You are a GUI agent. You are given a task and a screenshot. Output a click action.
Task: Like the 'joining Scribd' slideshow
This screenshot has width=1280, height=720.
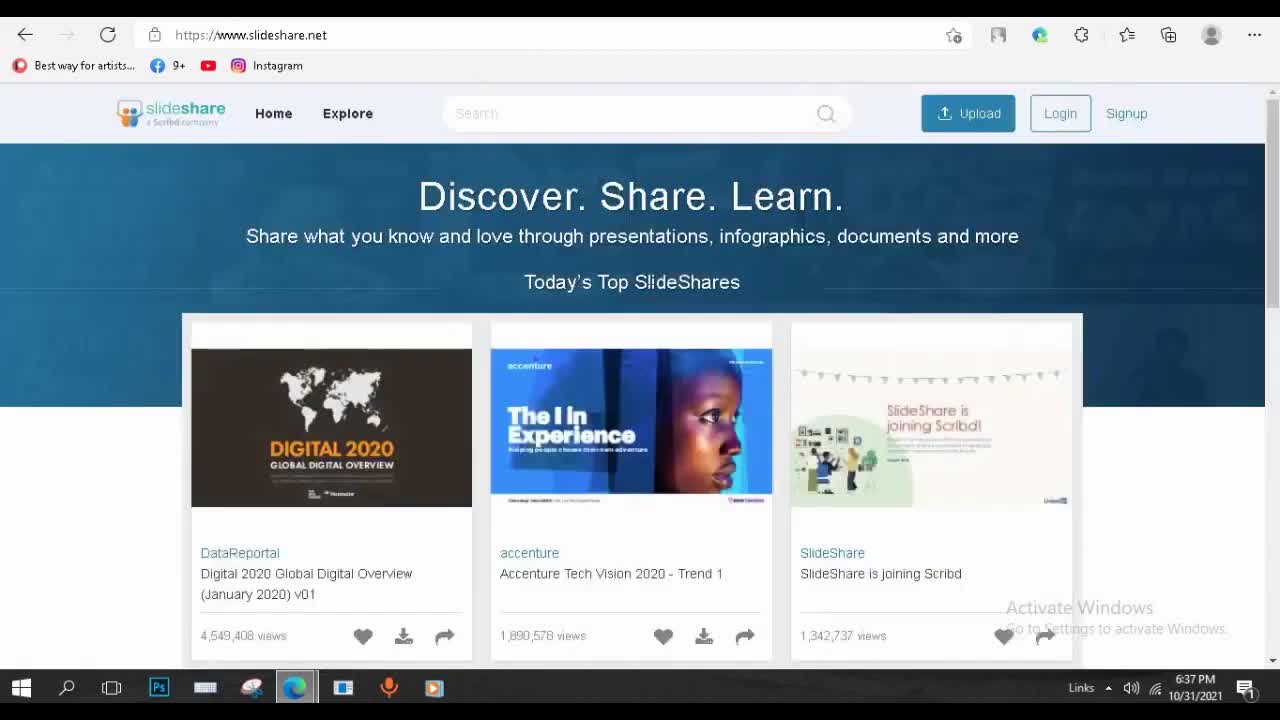[1004, 636]
